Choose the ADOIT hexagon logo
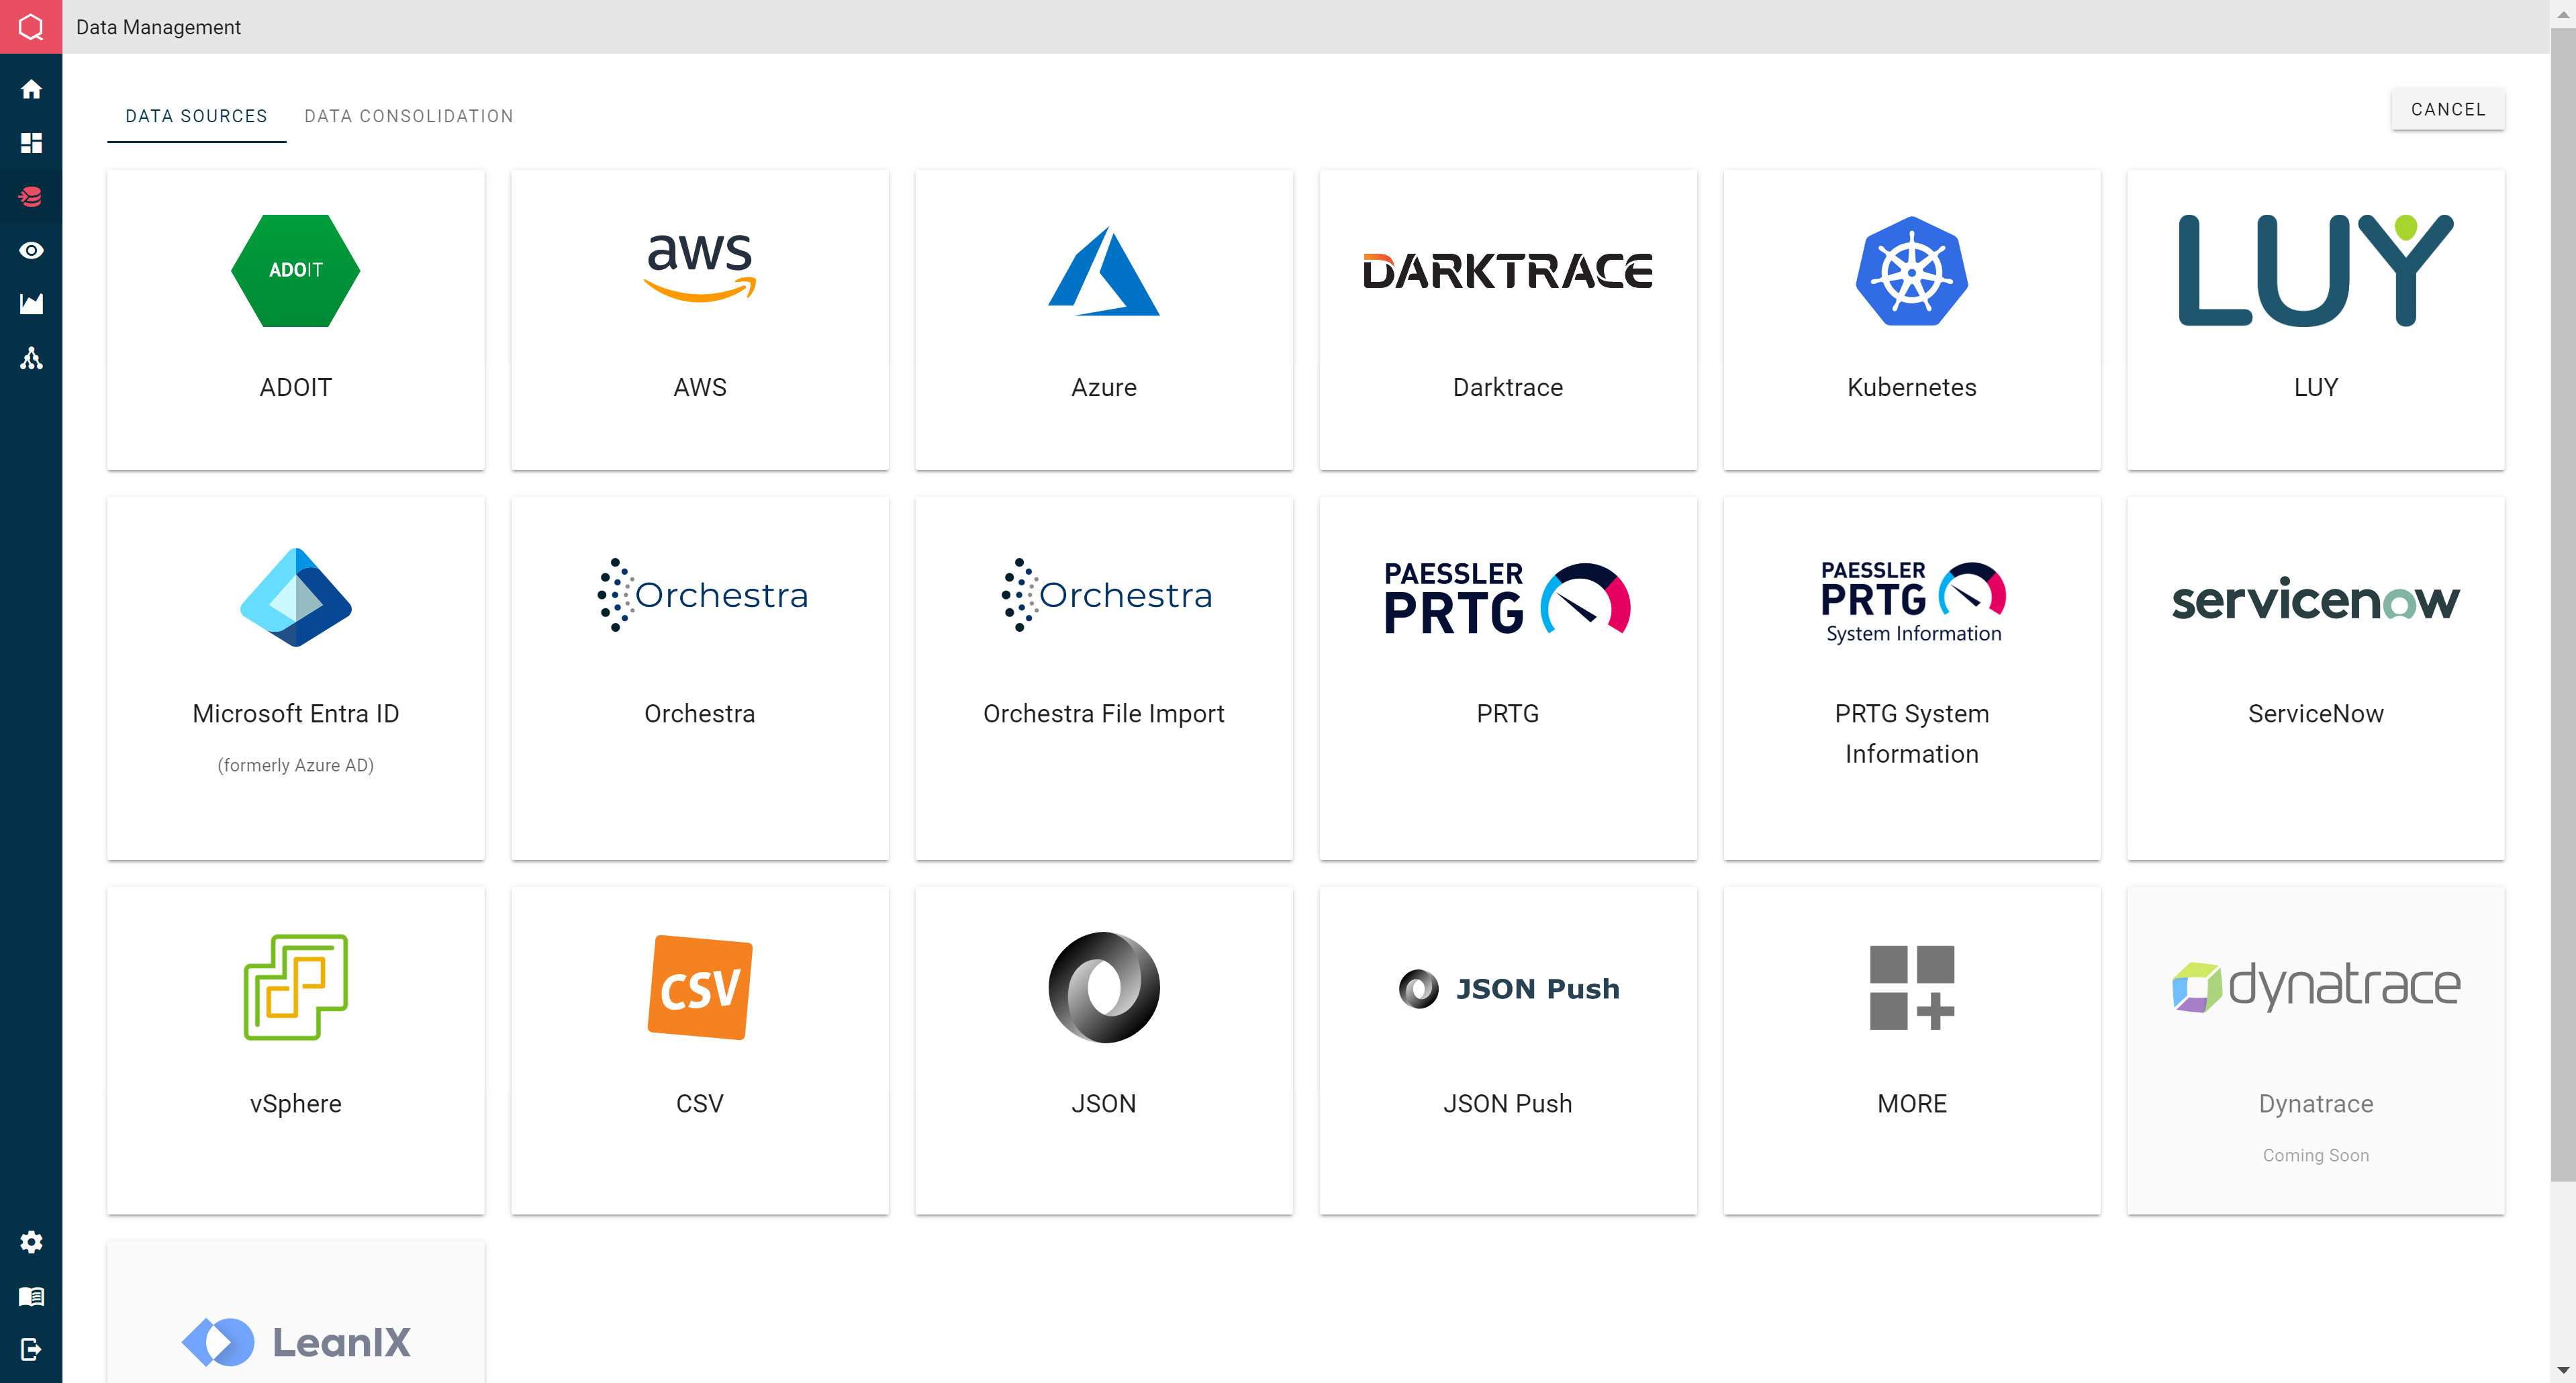This screenshot has height=1383, width=2576. coord(296,270)
